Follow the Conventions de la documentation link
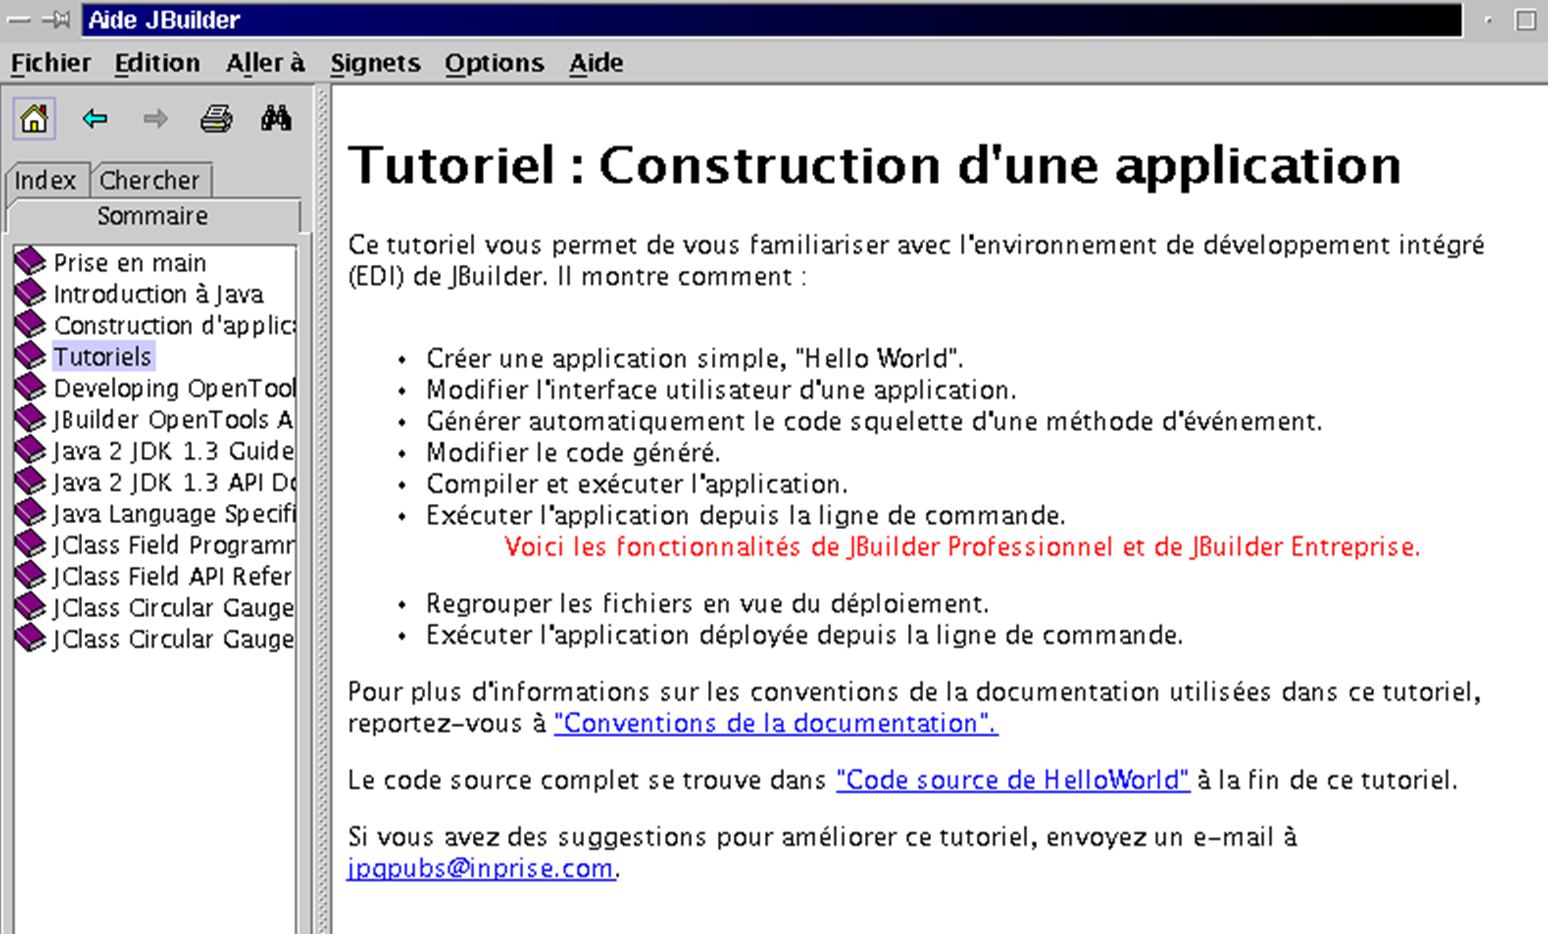 [x=775, y=723]
